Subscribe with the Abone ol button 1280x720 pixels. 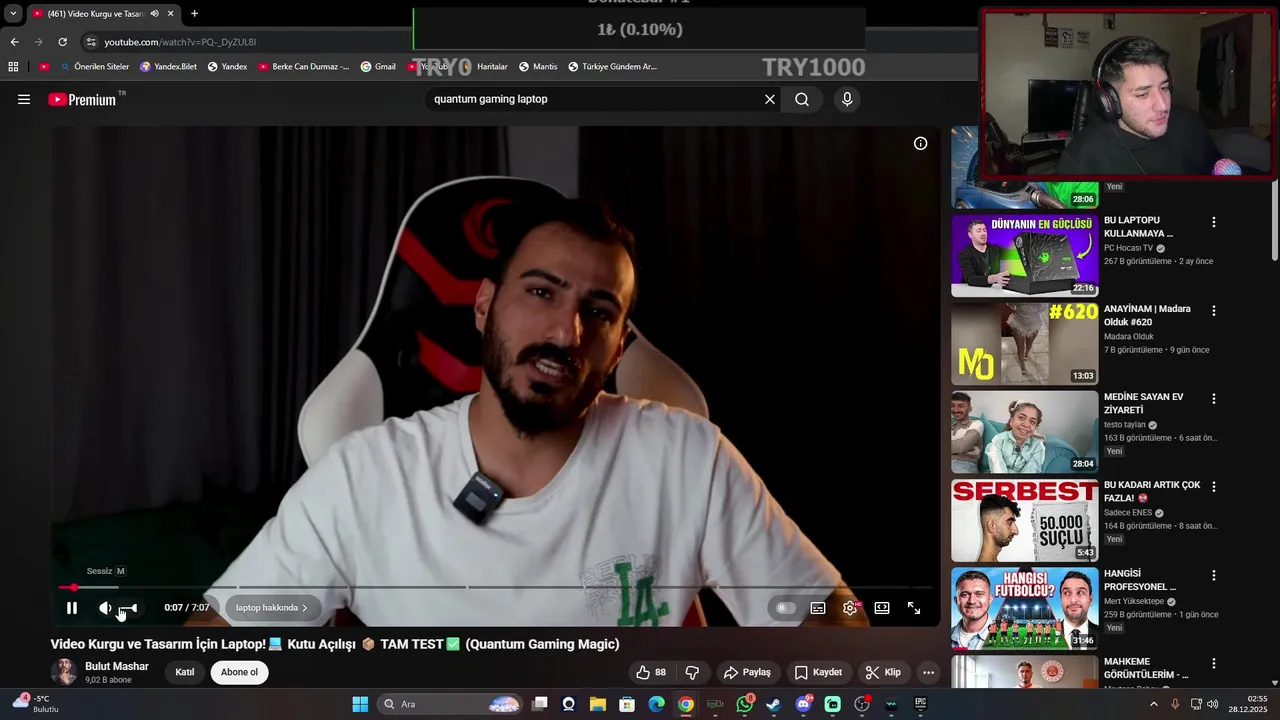point(239,672)
